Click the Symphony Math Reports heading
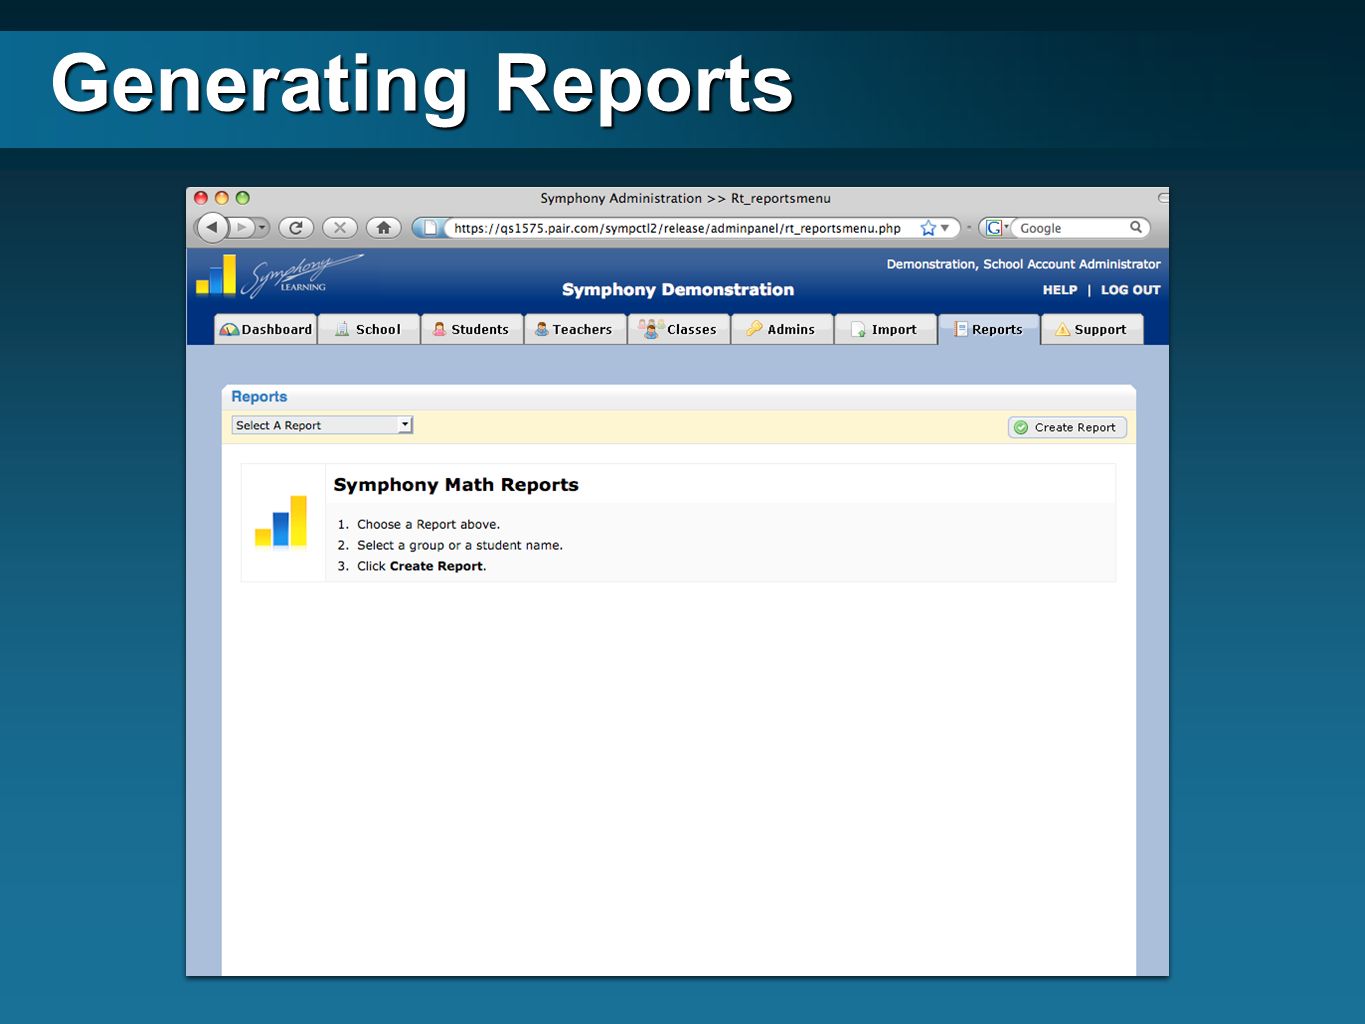1365x1024 pixels. 456,485
